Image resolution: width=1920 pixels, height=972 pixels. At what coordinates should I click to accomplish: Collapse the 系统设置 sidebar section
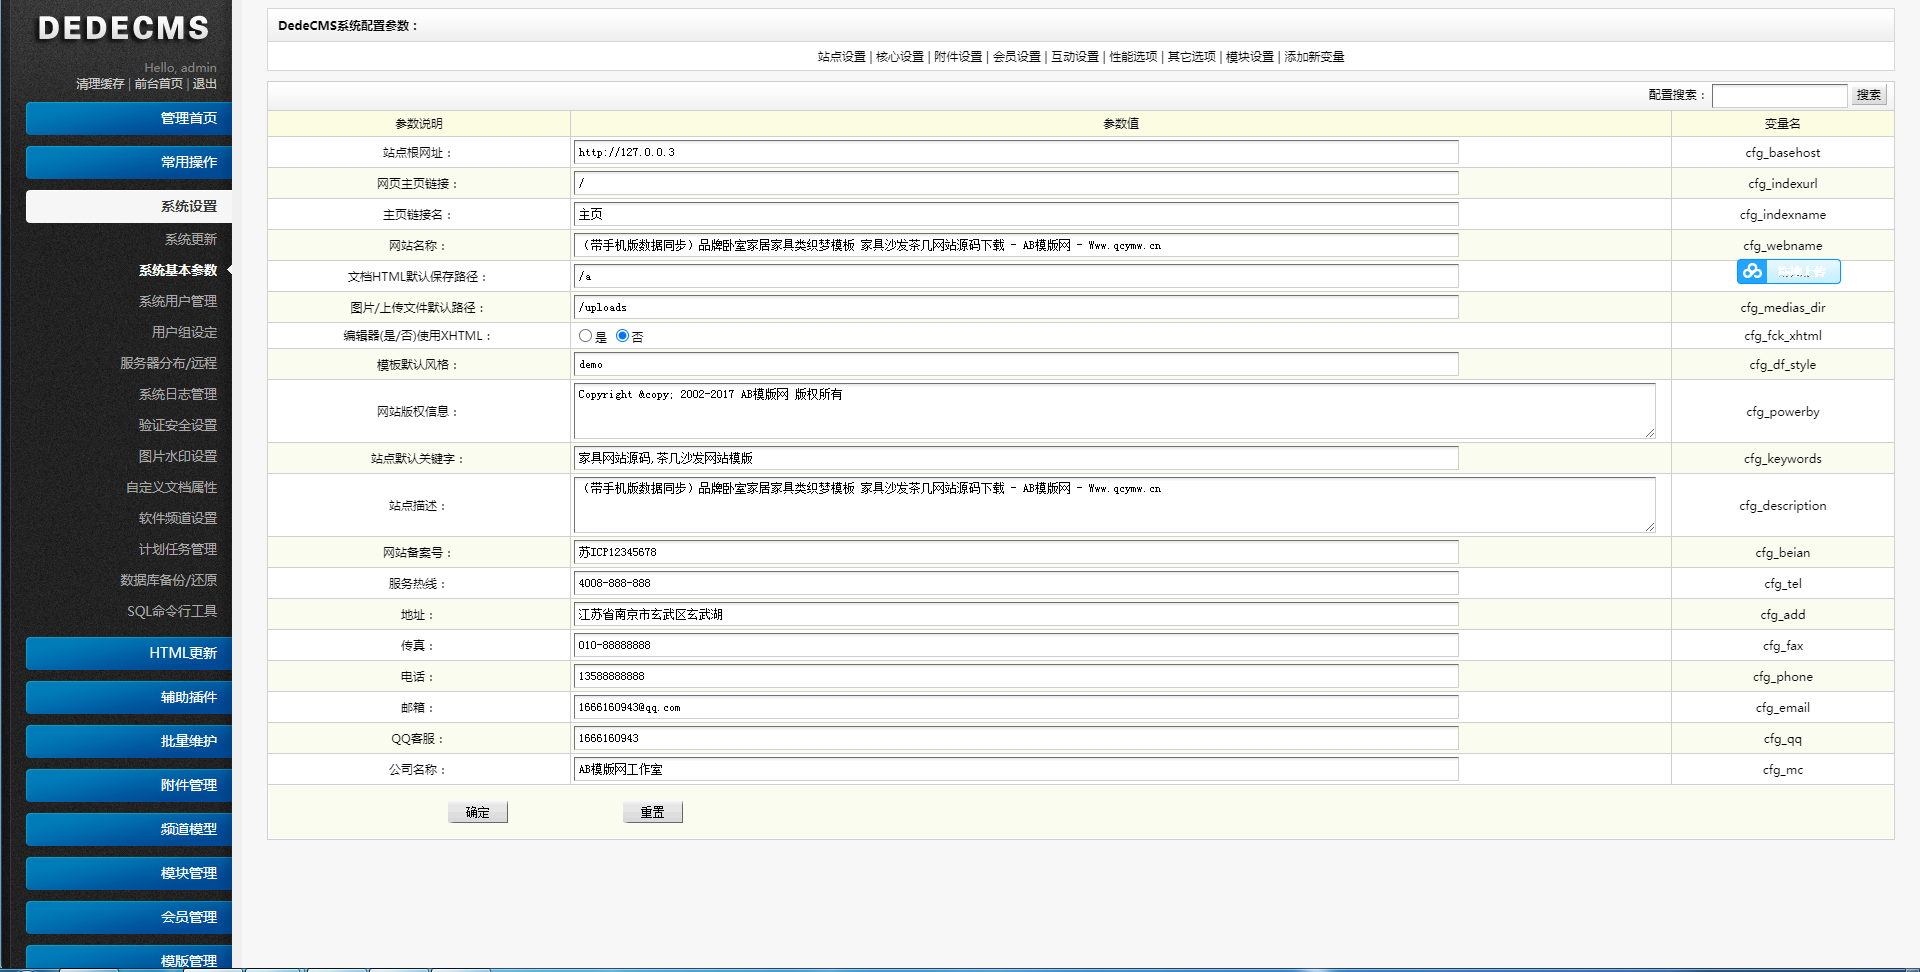[129, 206]
